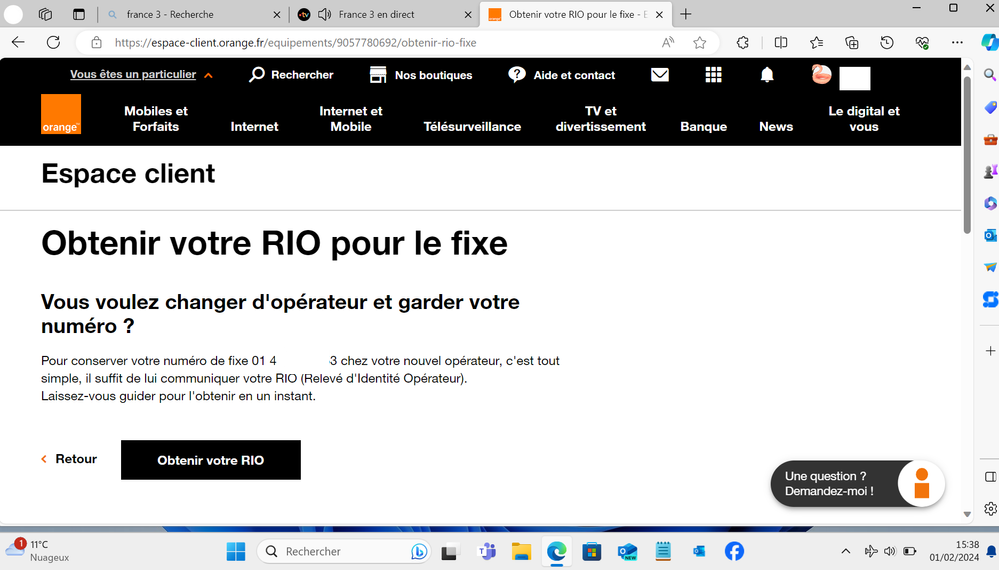Open a new browser tab
Image resolution: width=999 pixels, height=570 pixels.
[686, 14]
